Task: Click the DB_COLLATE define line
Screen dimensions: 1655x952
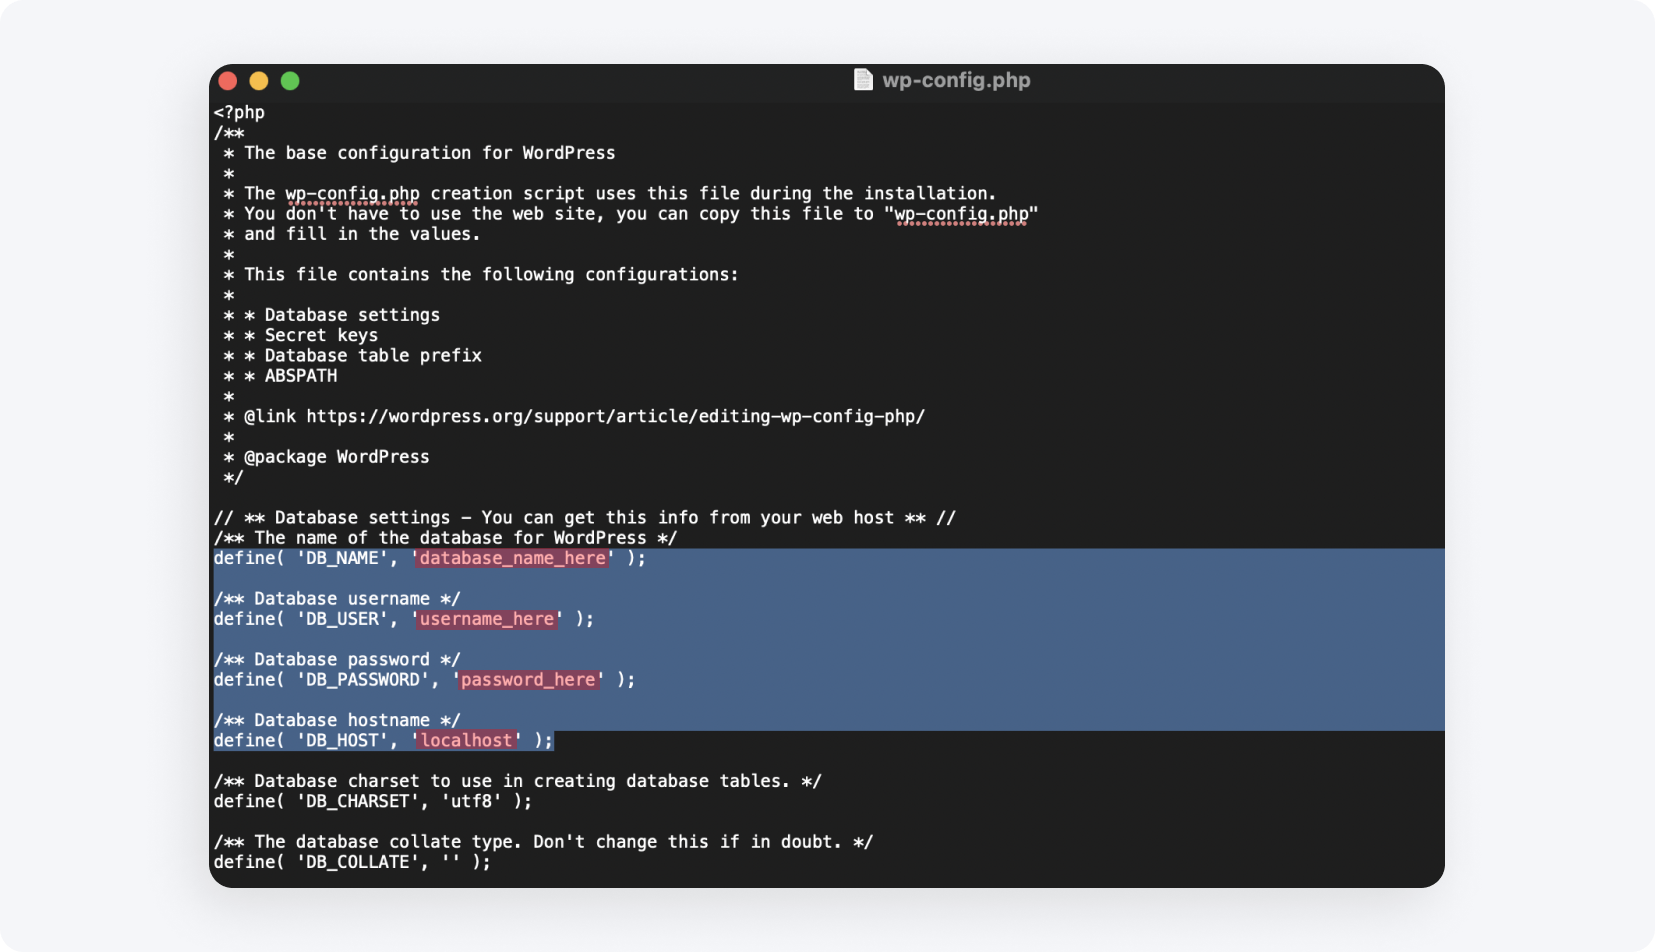Action: 350,861
